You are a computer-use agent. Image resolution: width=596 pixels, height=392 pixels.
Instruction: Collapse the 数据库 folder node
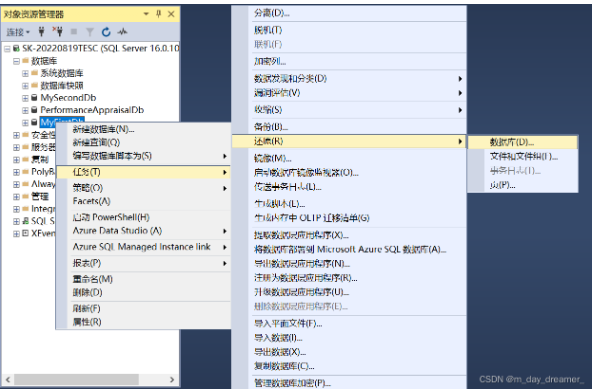click(16, 61)
